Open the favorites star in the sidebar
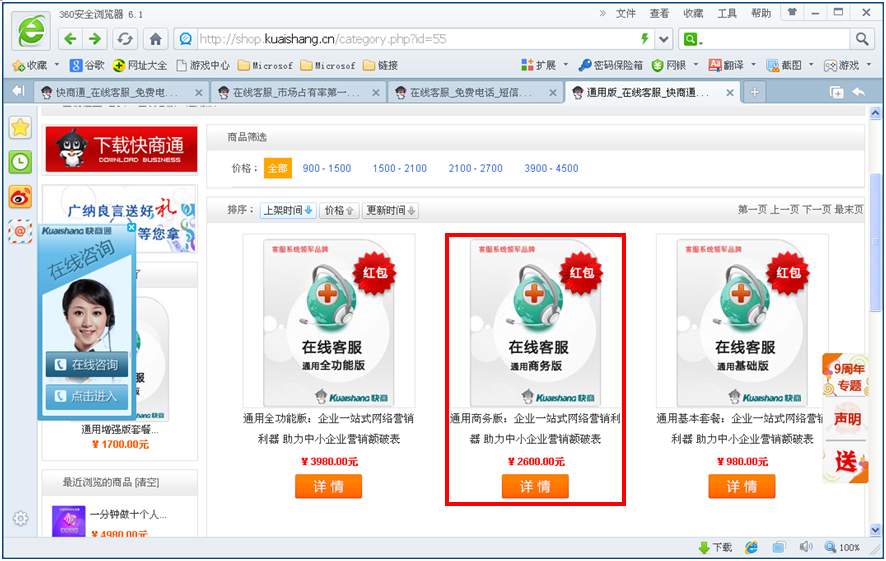The image size is (886, 561). tap(20, 127)
